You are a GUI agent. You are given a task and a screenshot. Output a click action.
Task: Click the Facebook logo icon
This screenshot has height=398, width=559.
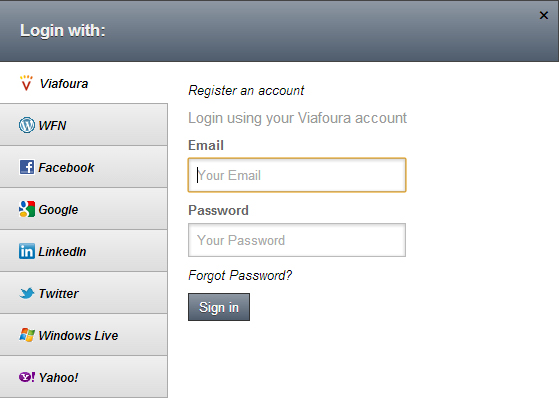(x=27, y=167)
